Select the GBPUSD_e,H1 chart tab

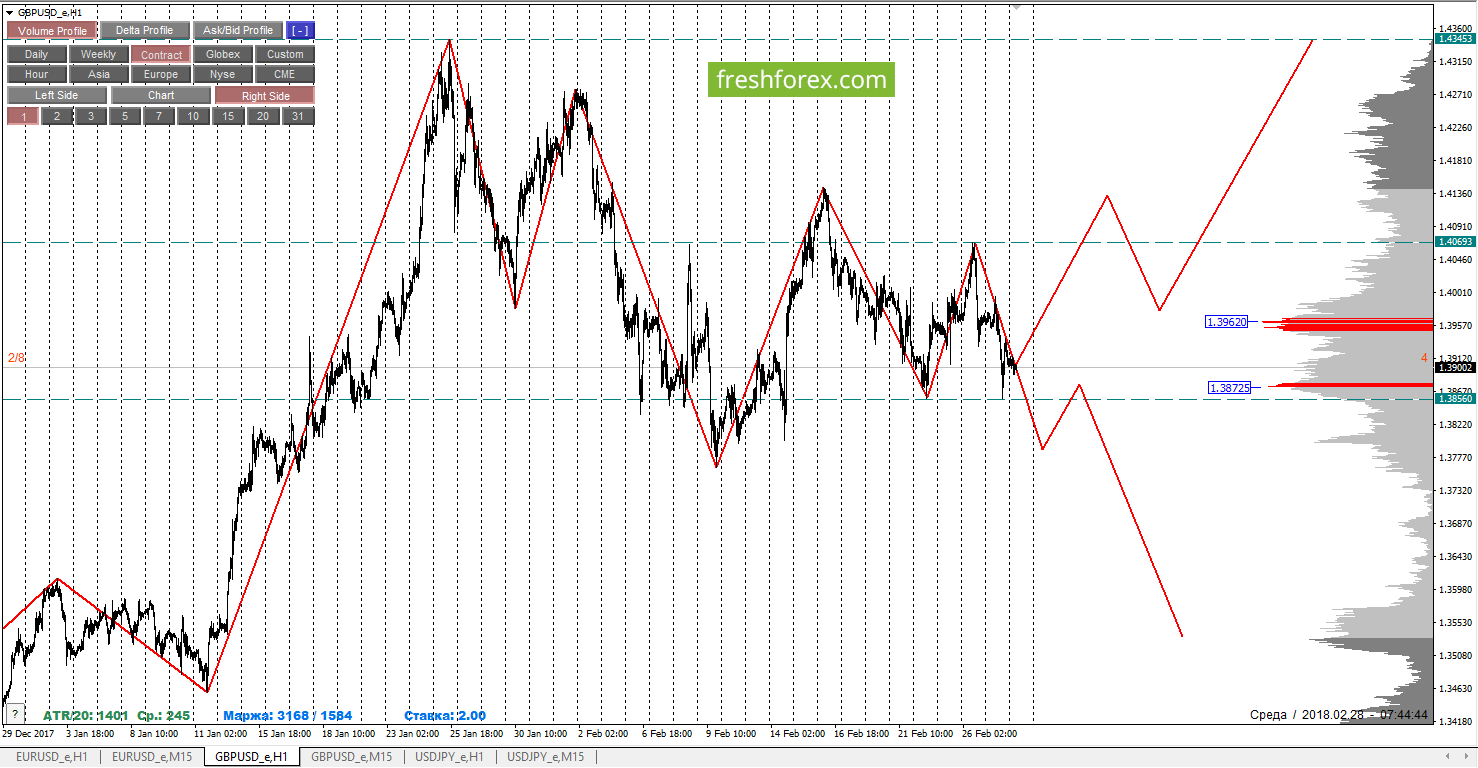pyautogui.click(x=252, y=757)
